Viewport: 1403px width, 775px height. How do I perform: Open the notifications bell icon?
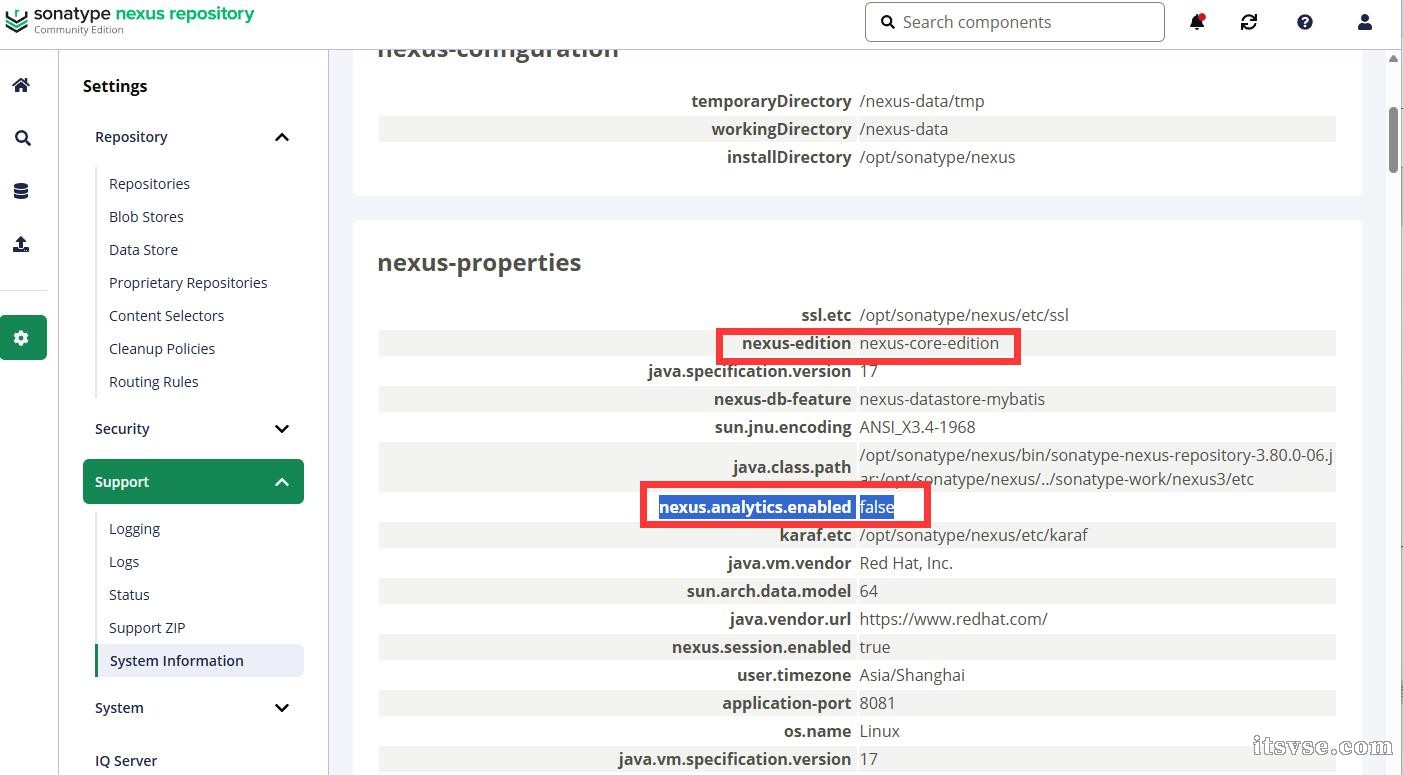point(1196,22)
